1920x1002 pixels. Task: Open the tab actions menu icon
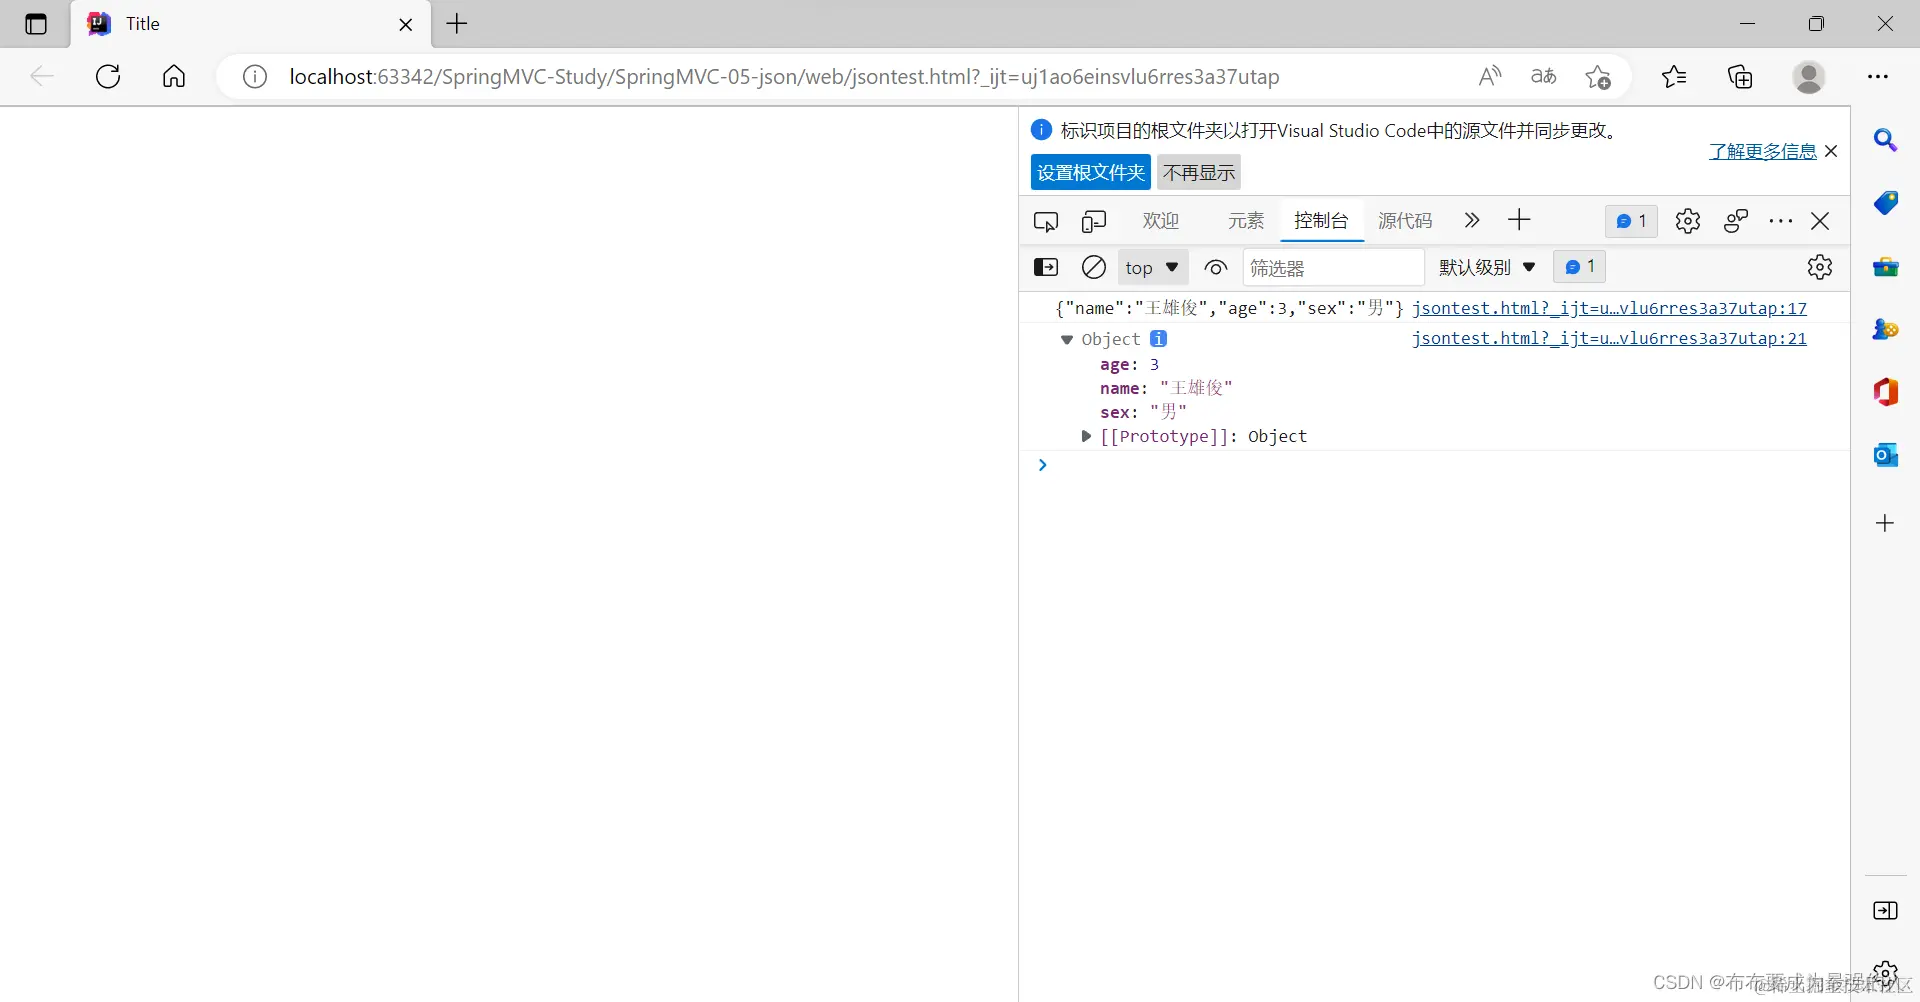point(36,24)
